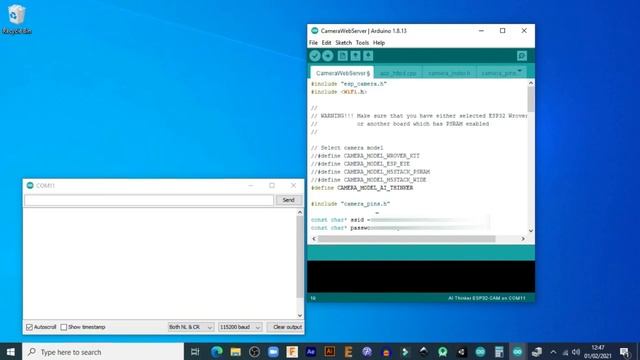Screen dimensions: 640x360
Task: Enable the Show timestamp checkbox
Action: (x=64, y=327)
